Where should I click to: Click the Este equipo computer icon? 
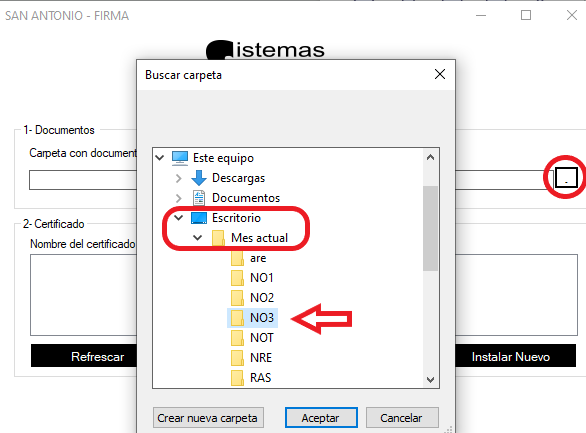coord(180,158)
